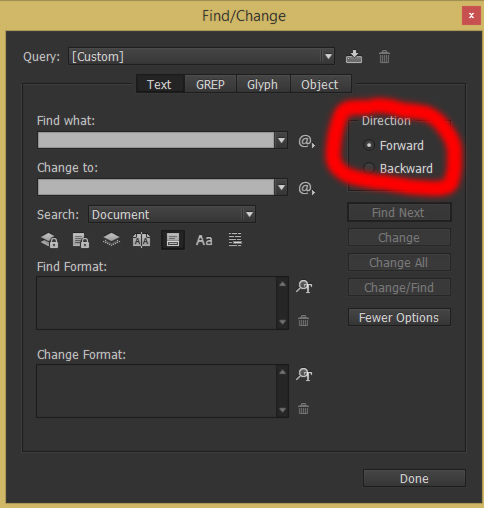Clear Change Format attributes trash icon
The width and height of the screenshot is (484, 508).
point(303,409)
